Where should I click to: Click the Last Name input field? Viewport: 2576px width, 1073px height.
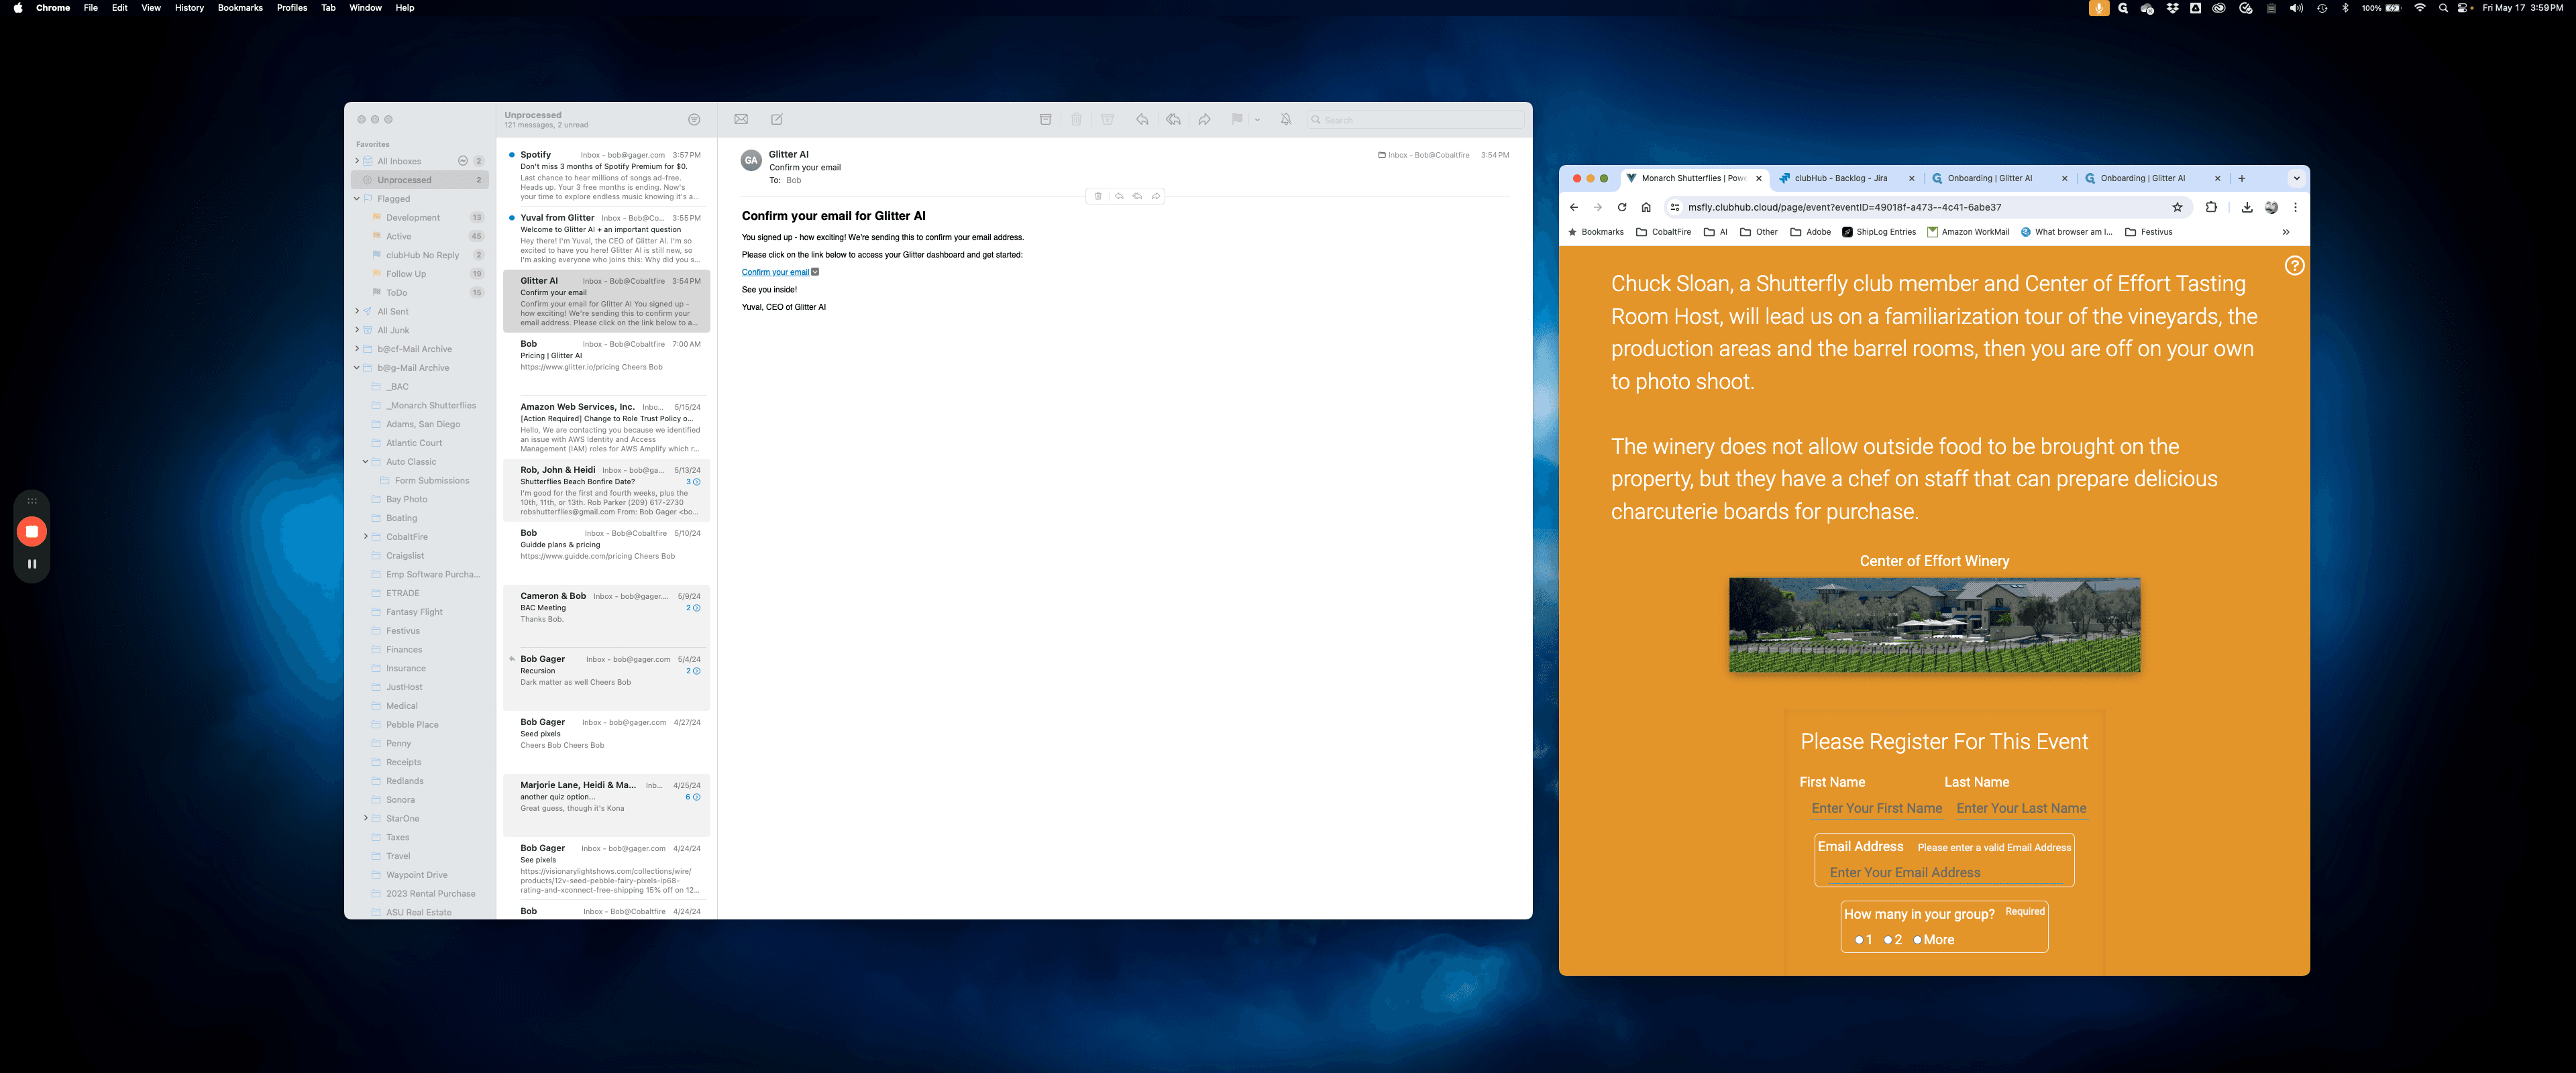pyautogui.click(x=2022, y=808)
